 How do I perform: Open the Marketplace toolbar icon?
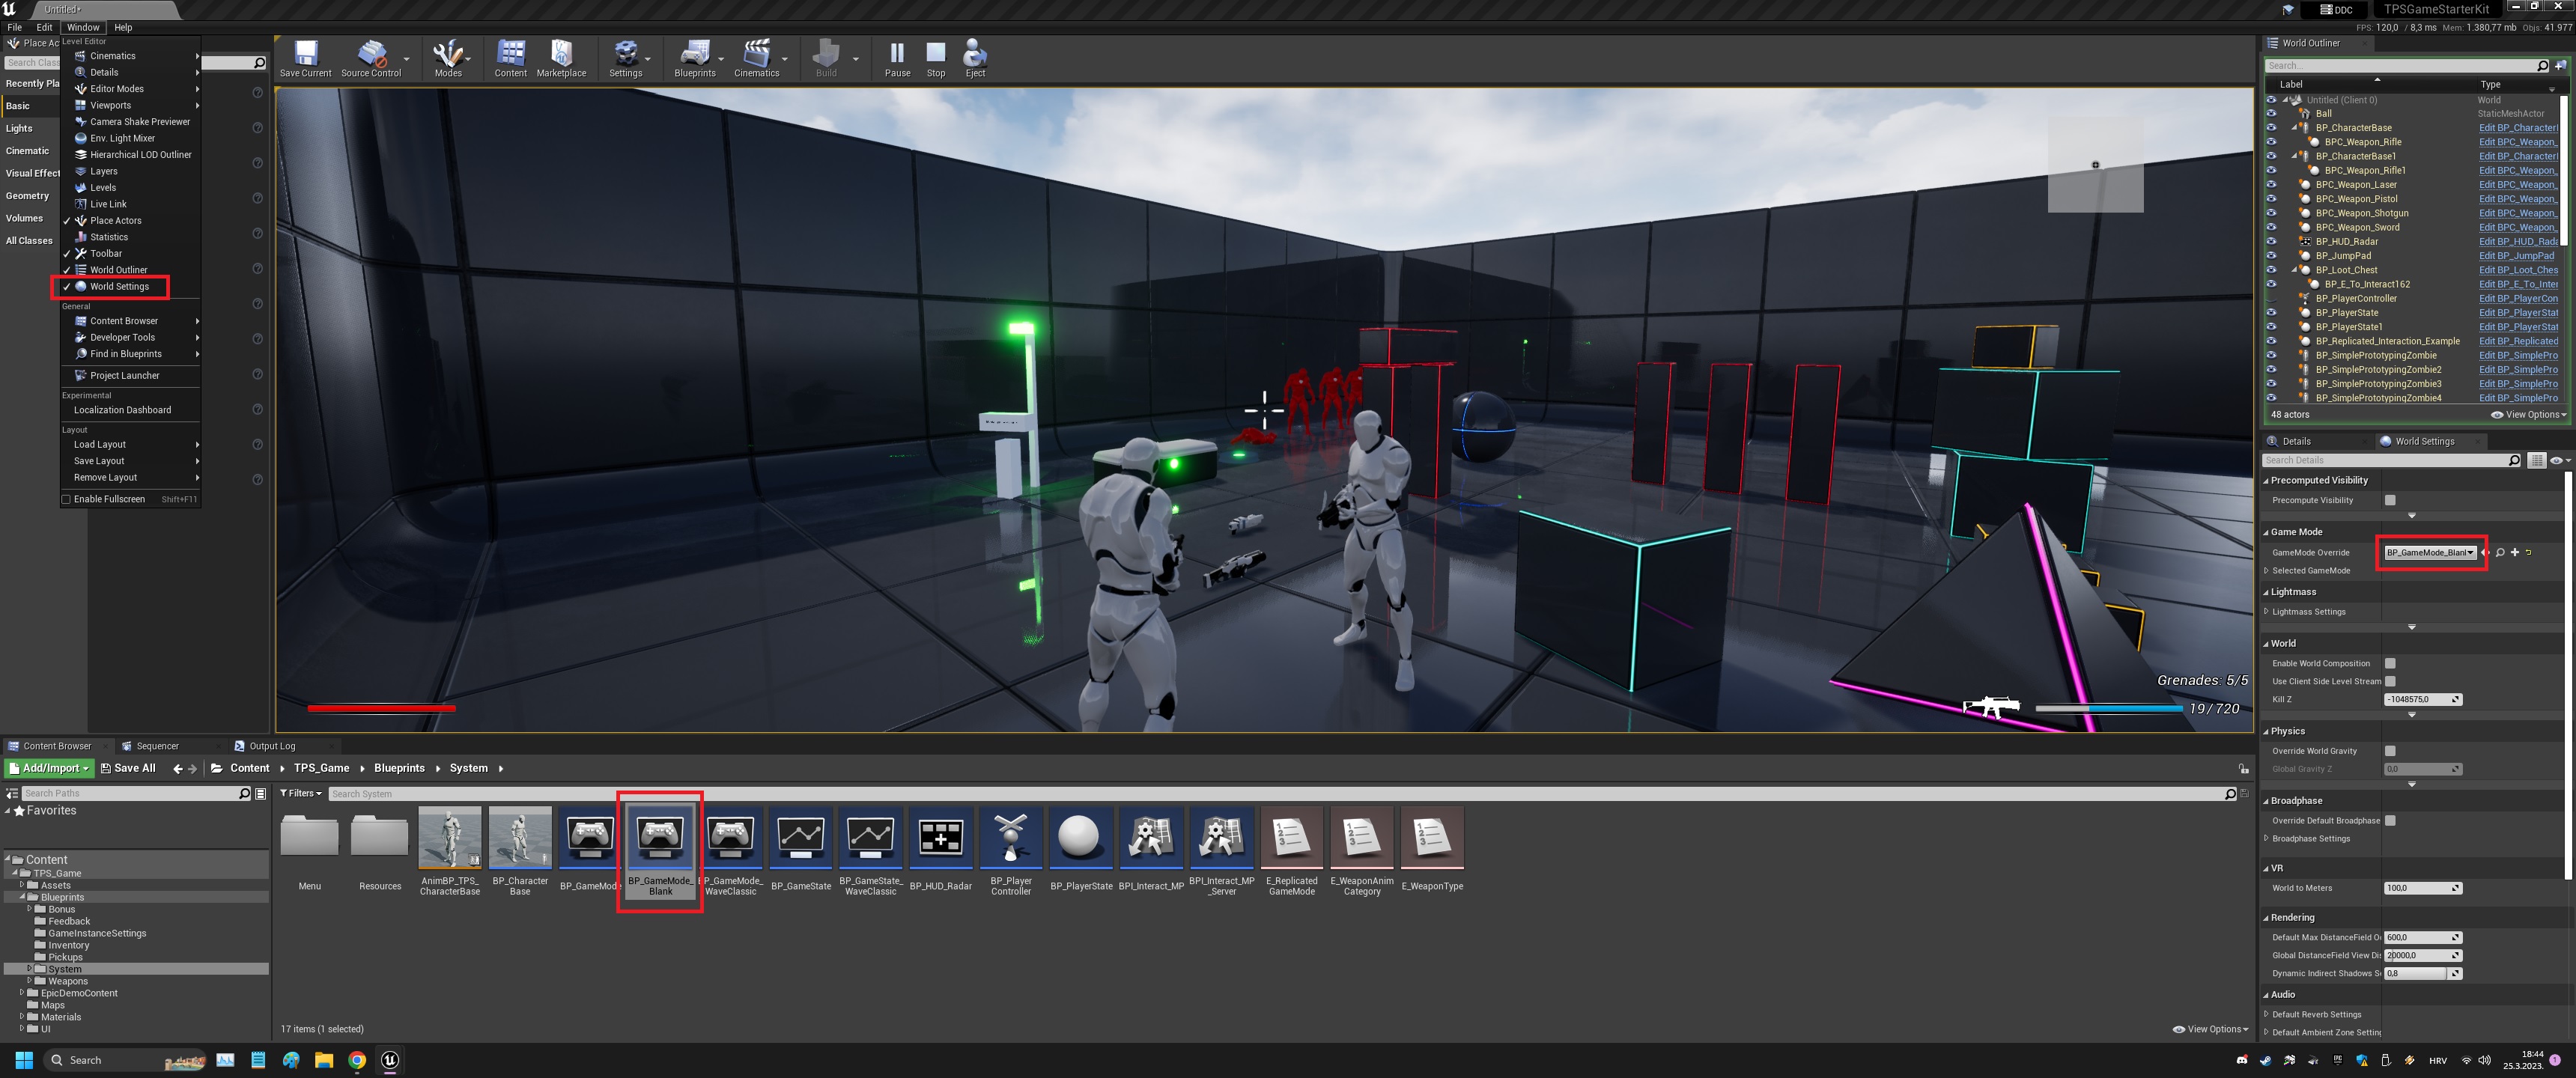coord(561,58)
